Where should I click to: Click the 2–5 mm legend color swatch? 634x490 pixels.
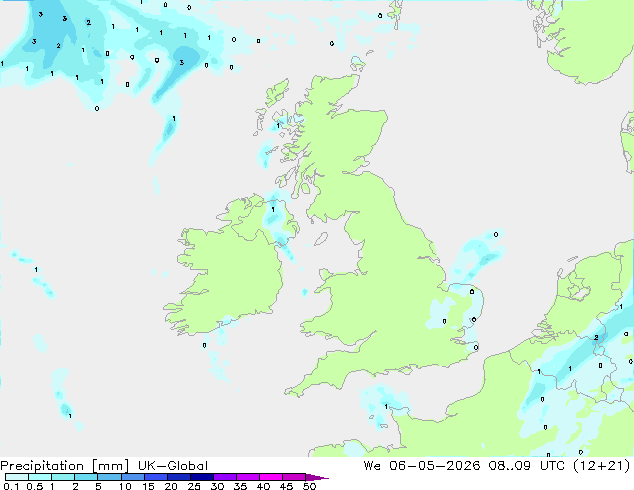pyautogui.click(x=86, y=477)
